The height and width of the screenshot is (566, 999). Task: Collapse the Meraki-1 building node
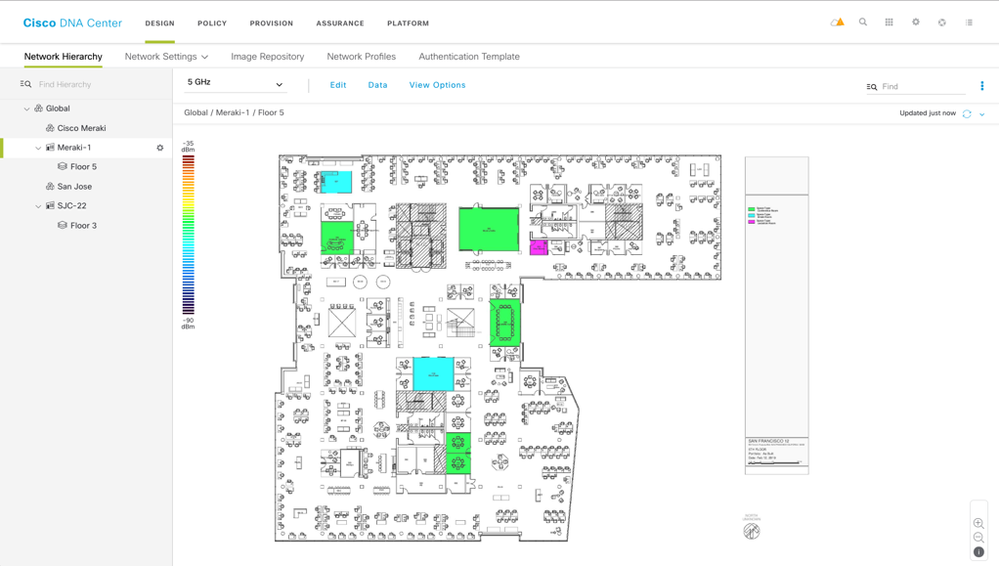[38, 148]
